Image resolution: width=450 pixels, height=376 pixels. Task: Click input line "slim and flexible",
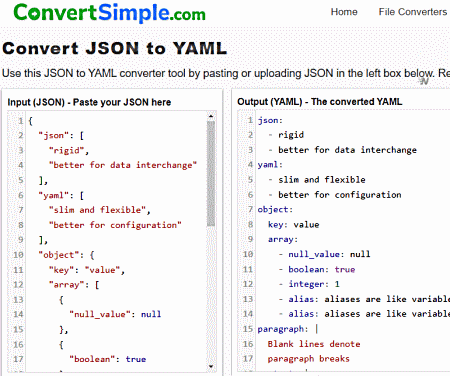click(x=100, y=210)
